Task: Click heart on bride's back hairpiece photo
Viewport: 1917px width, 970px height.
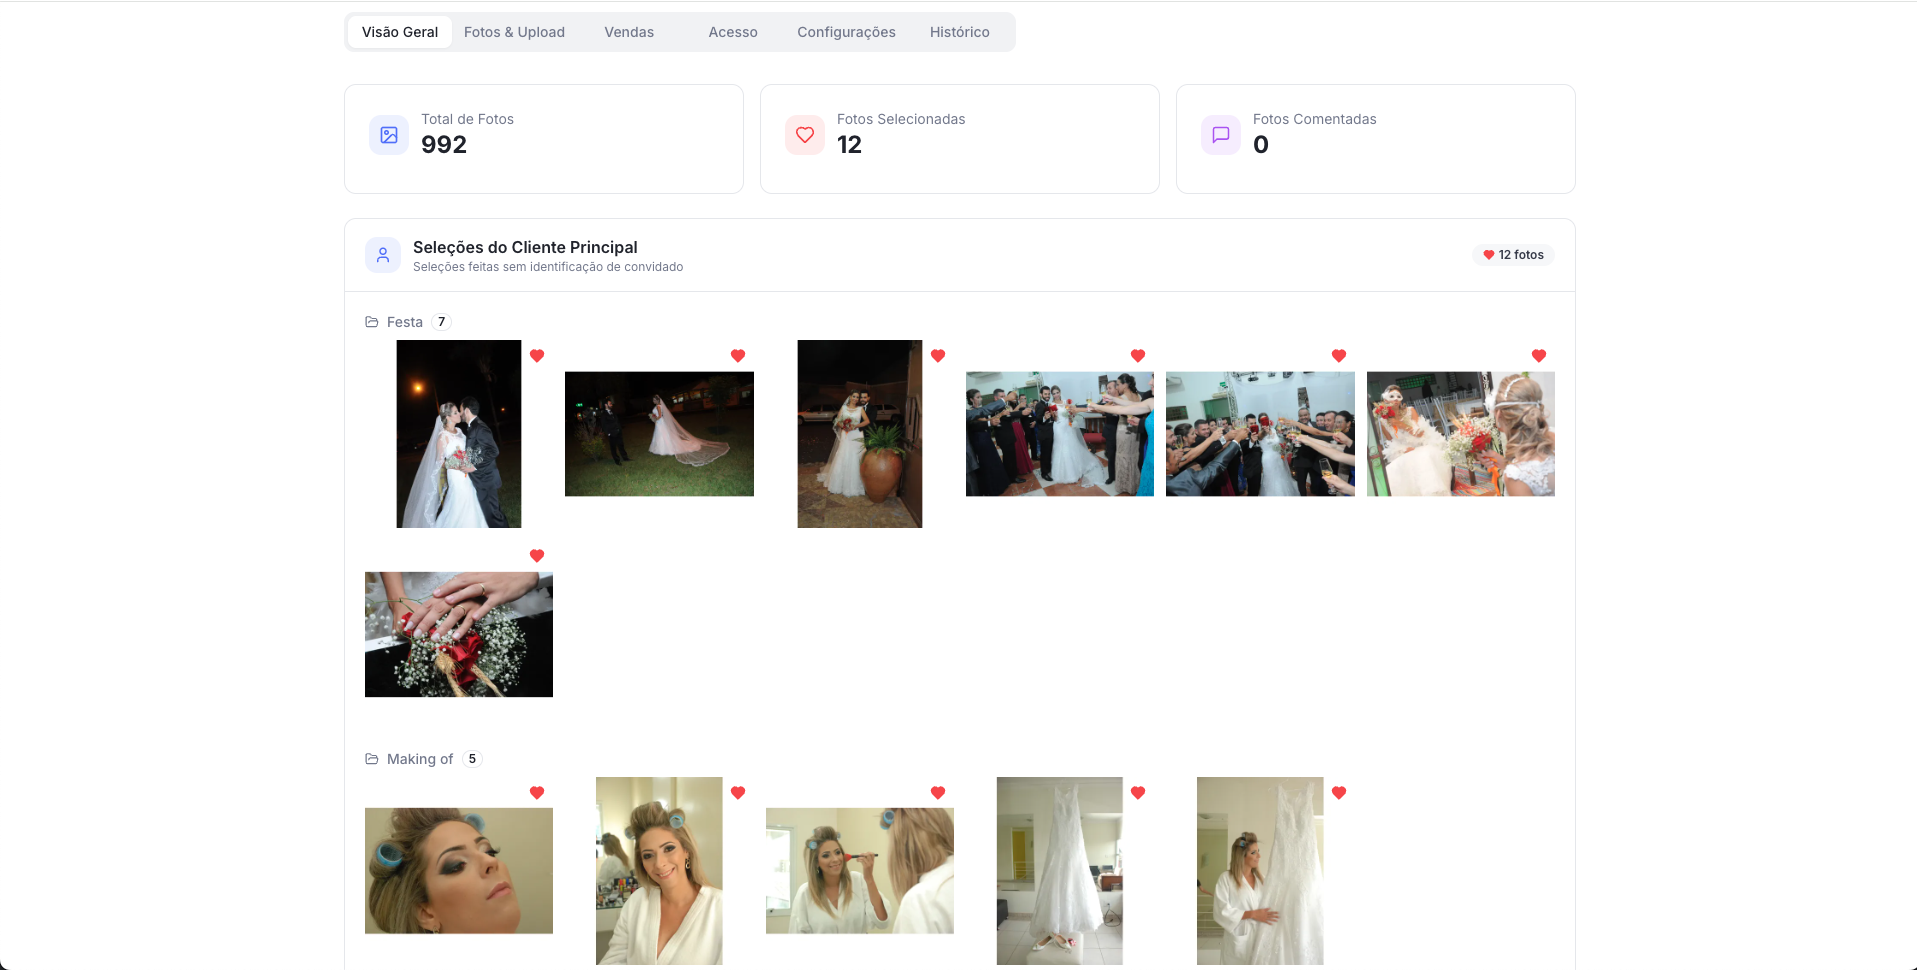Action: pos(1539,356)
